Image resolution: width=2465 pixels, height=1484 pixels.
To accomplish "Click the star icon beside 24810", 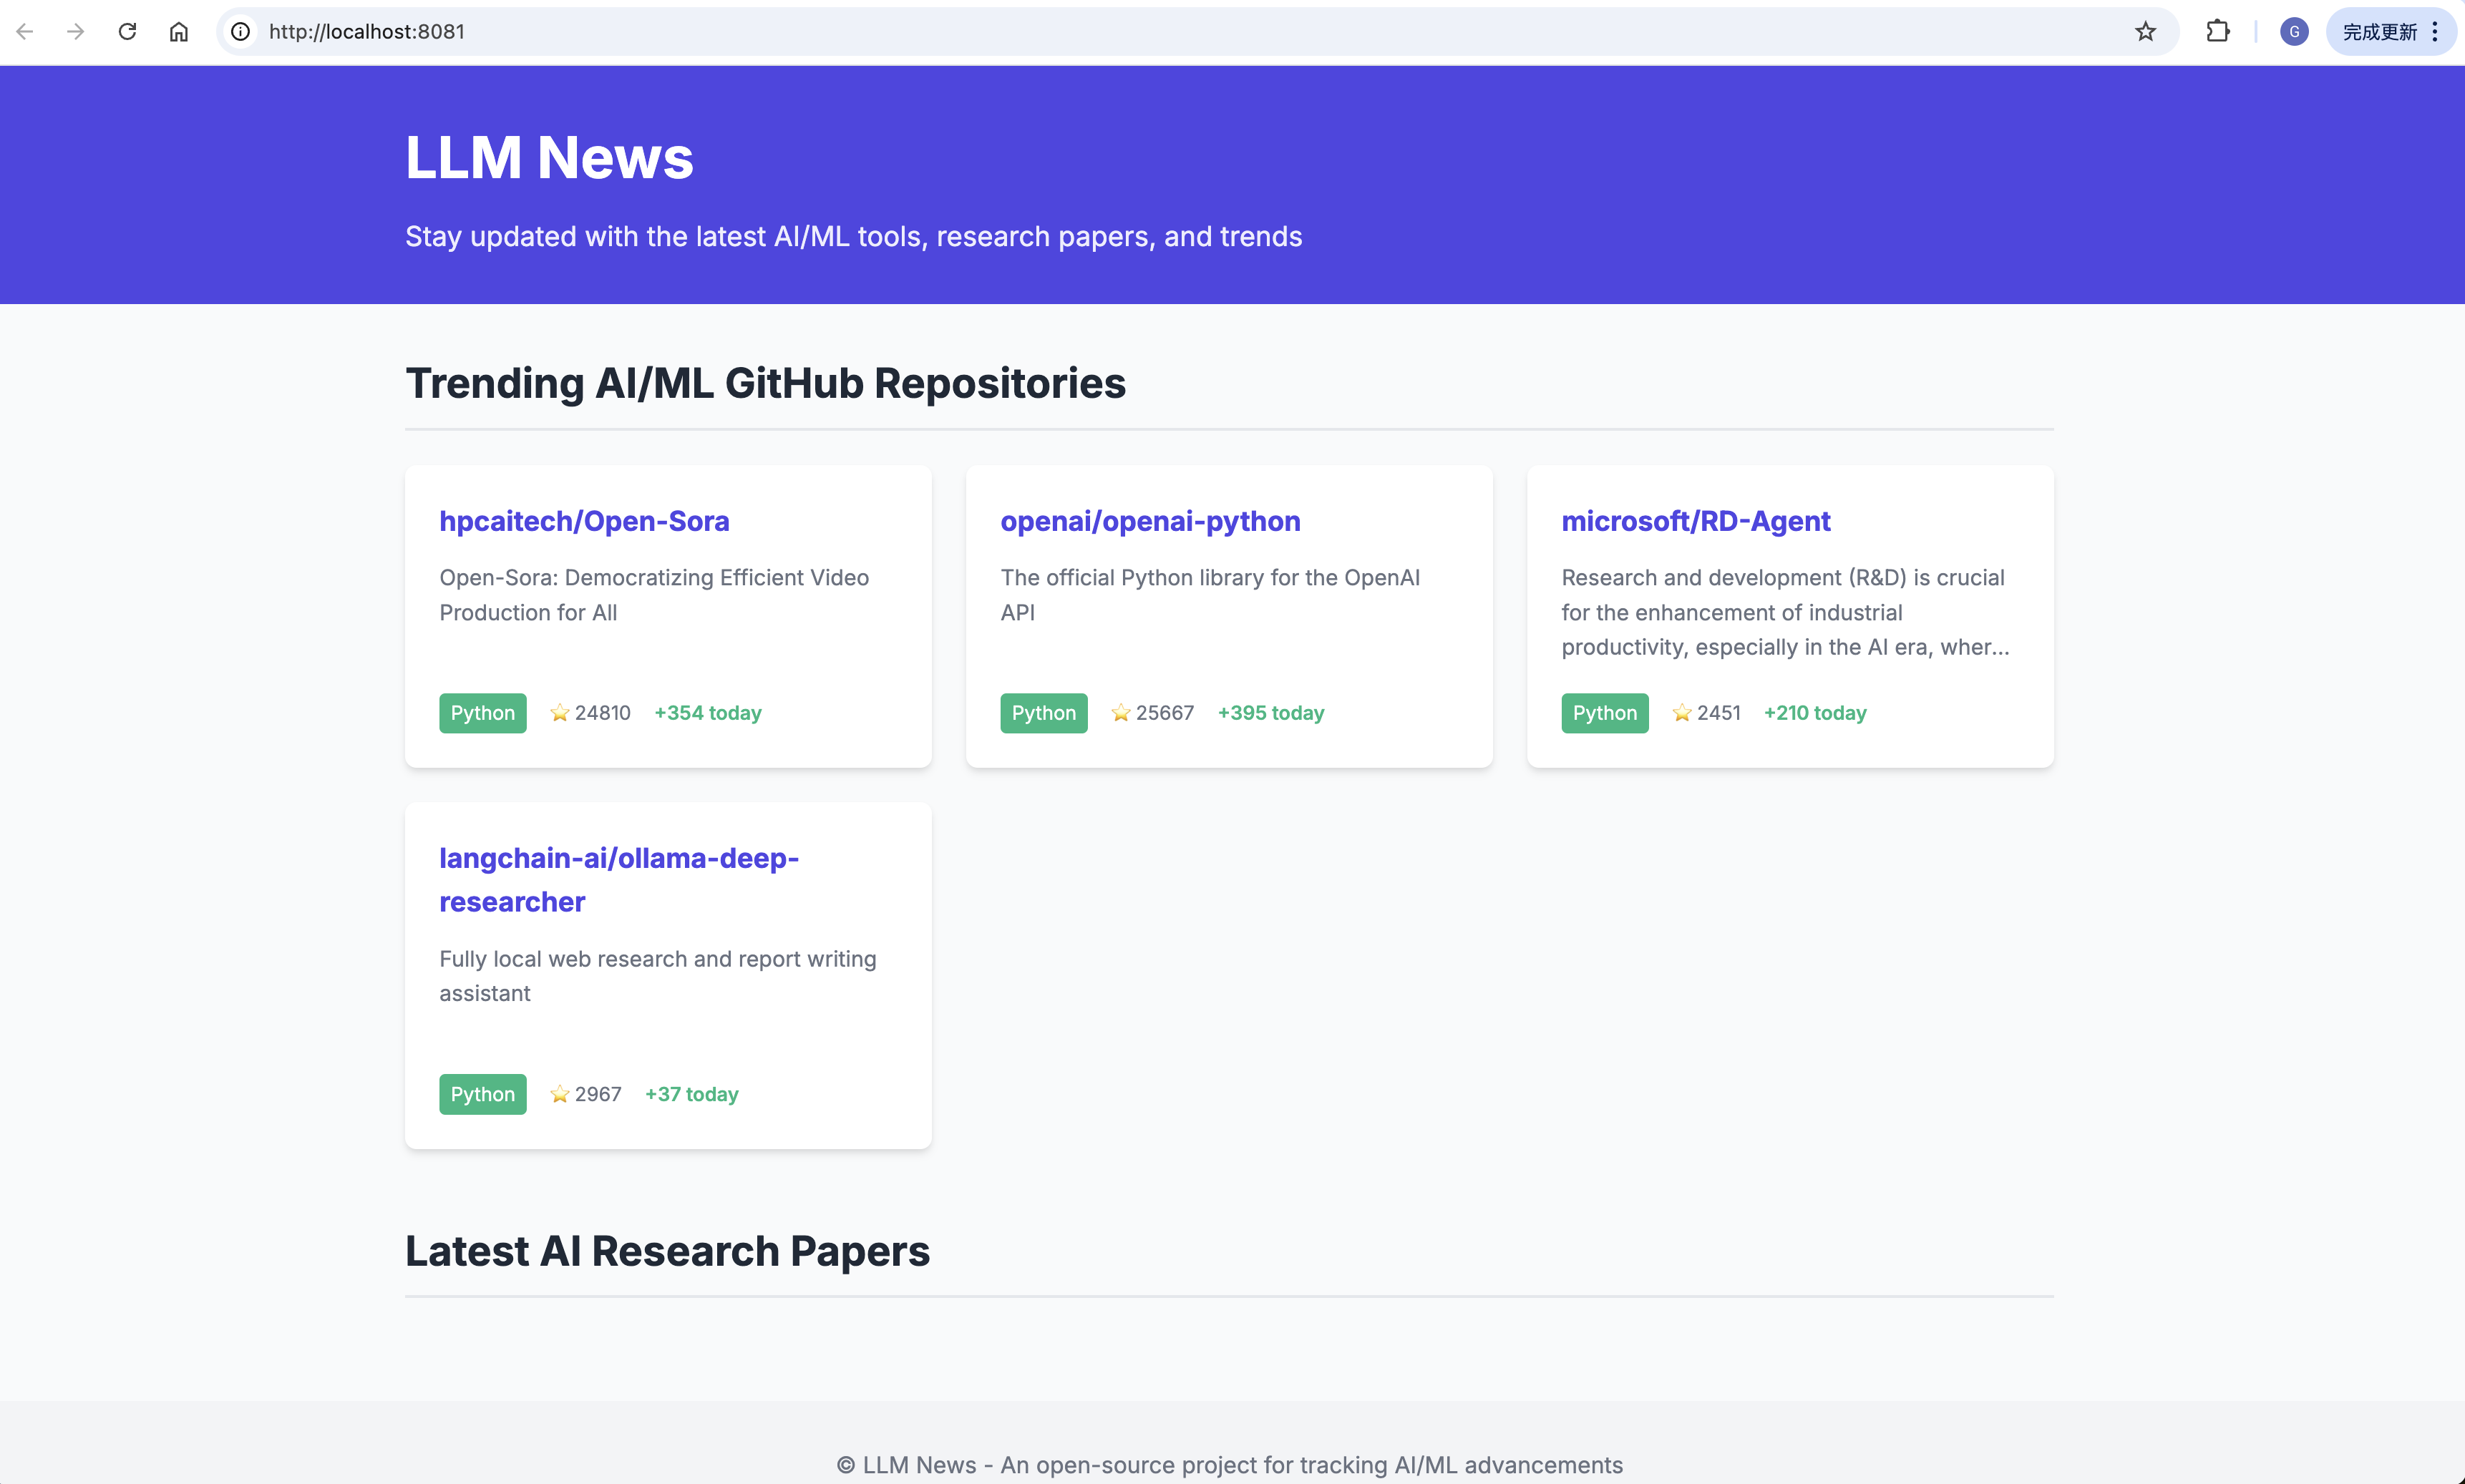I will pyautogui.click(x=560, y=713).
